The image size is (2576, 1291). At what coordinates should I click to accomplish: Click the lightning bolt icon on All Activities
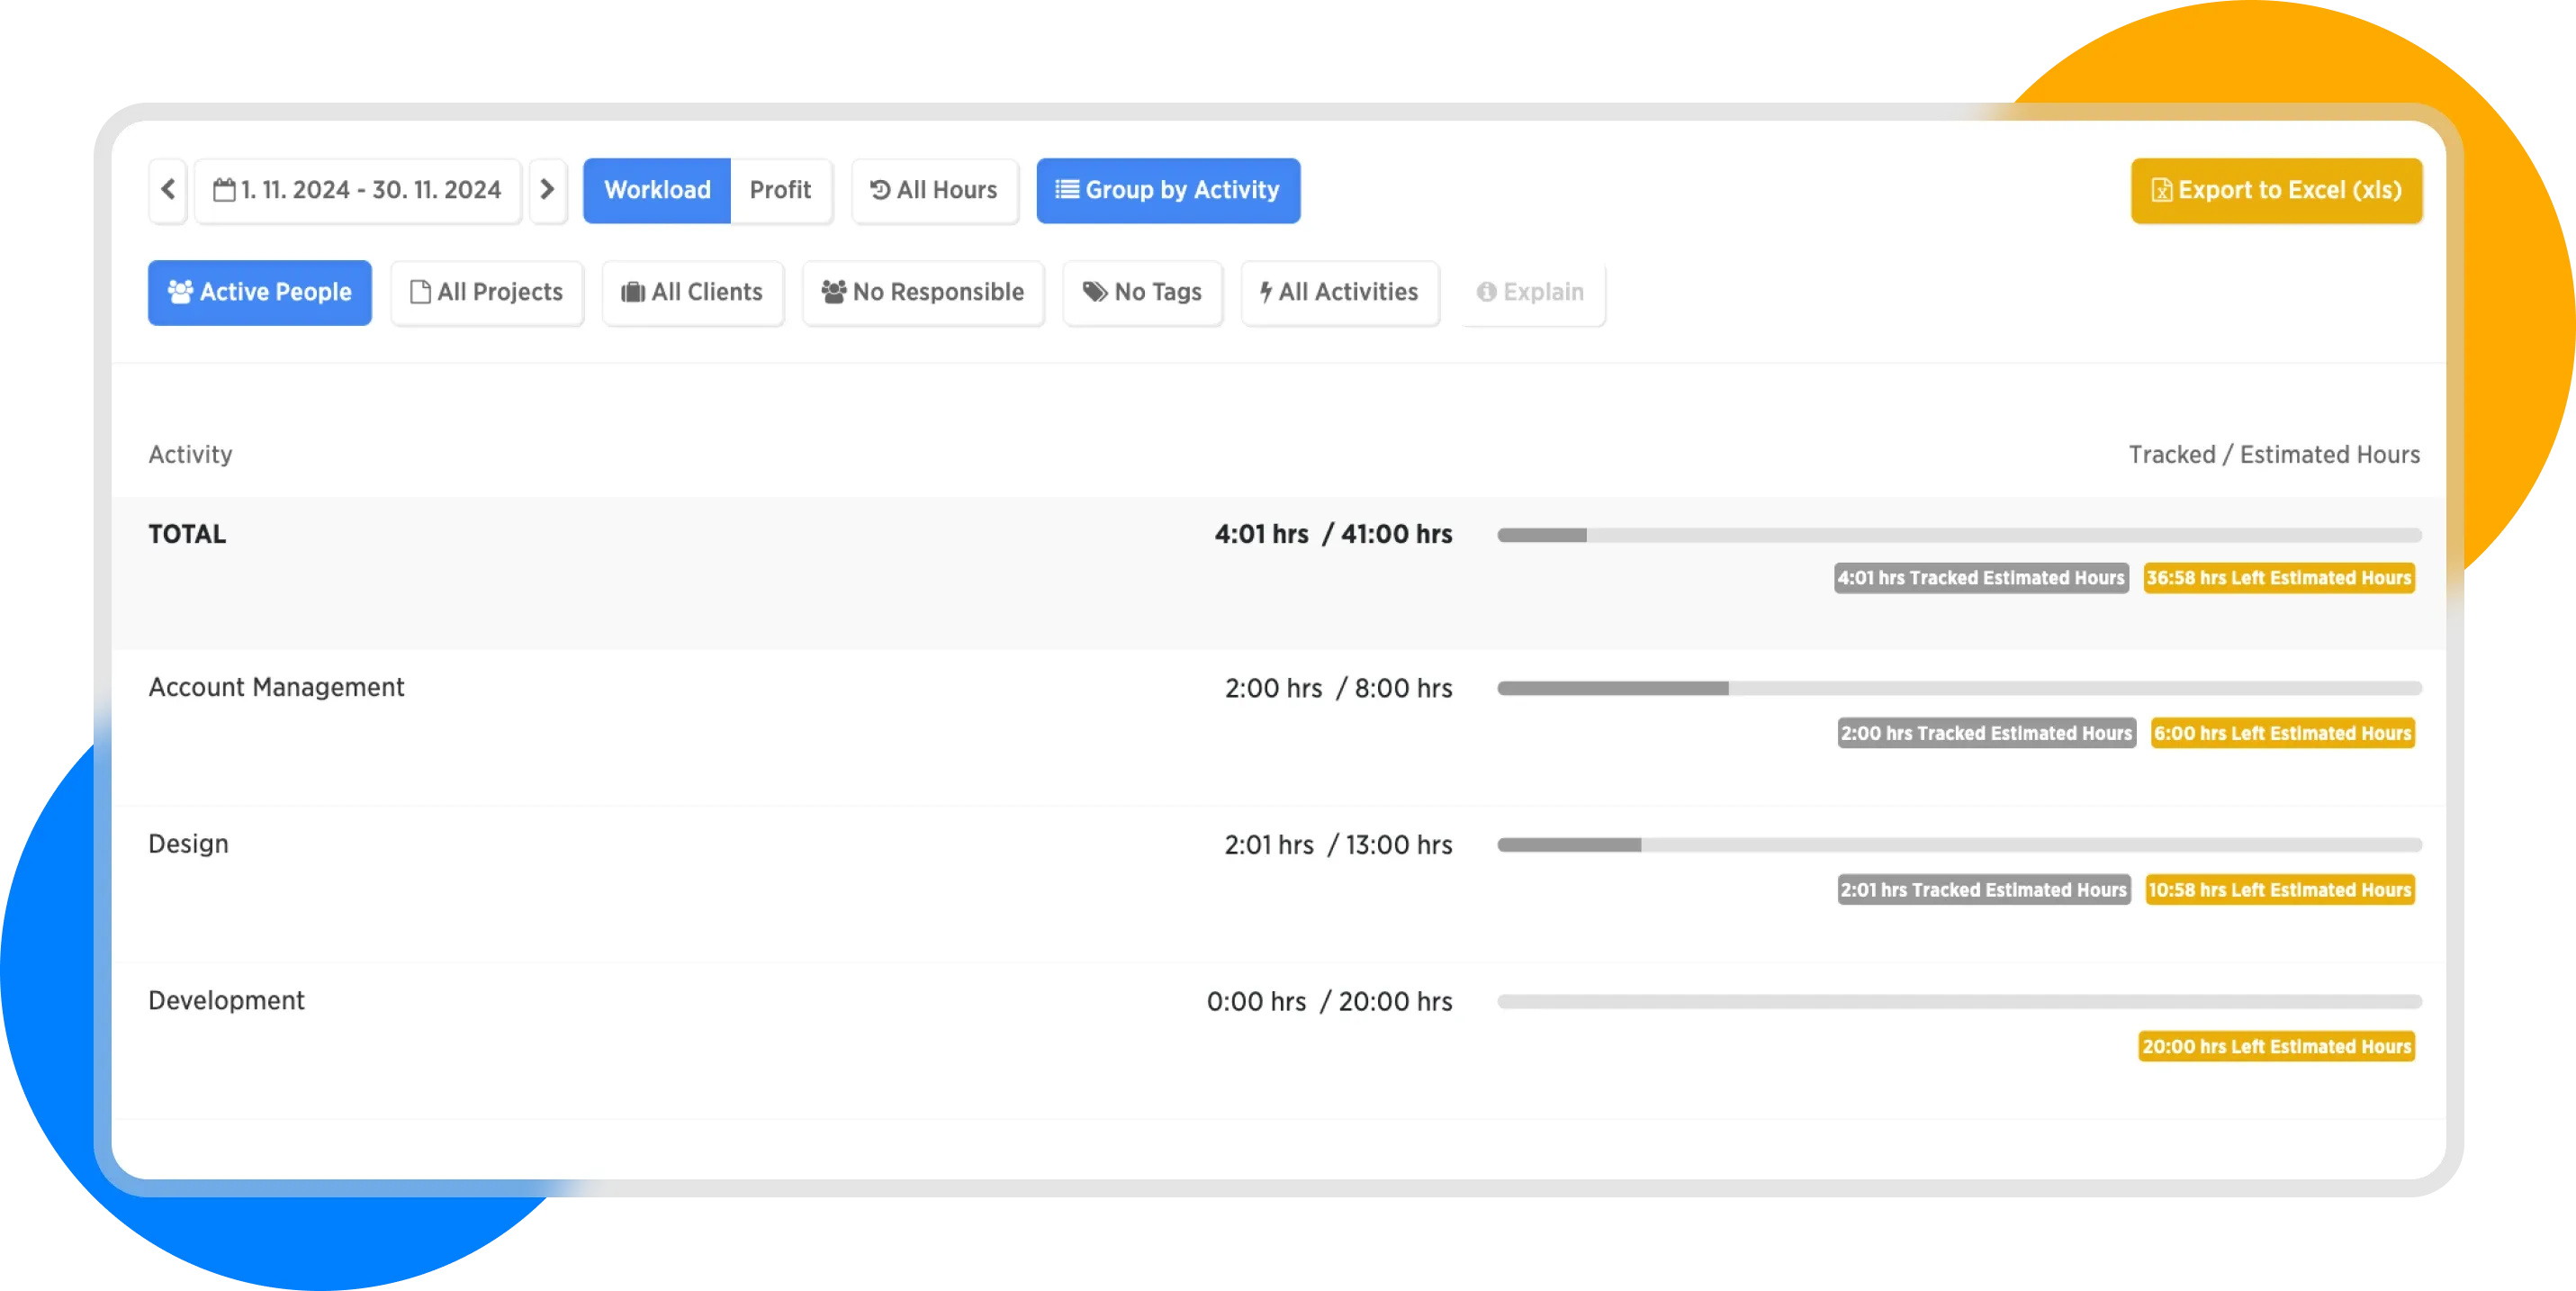click(x=1265, y=292)
